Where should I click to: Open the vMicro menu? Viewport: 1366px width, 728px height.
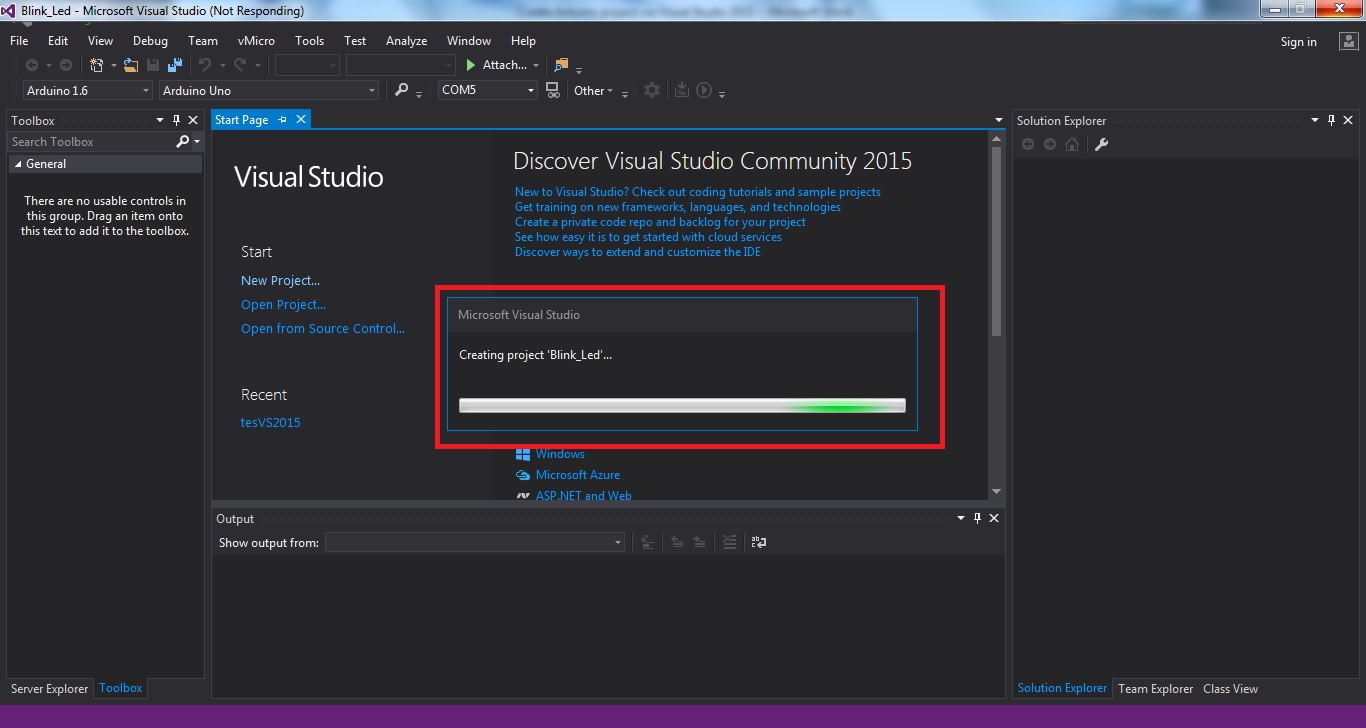coord(256,41)
